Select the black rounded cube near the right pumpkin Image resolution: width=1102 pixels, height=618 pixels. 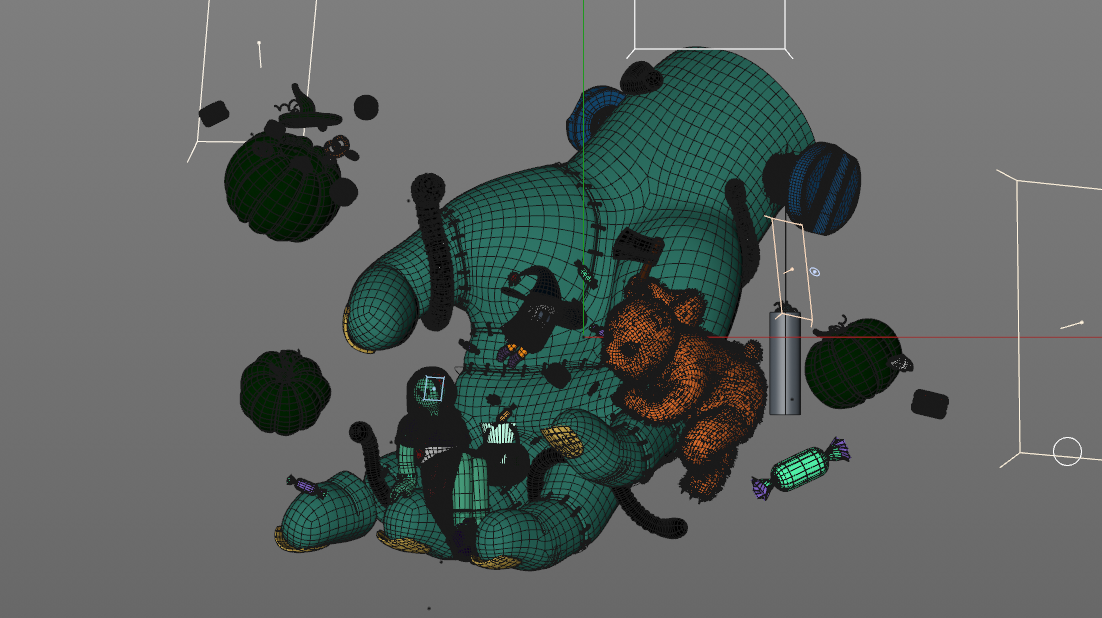tap(930, 404)
